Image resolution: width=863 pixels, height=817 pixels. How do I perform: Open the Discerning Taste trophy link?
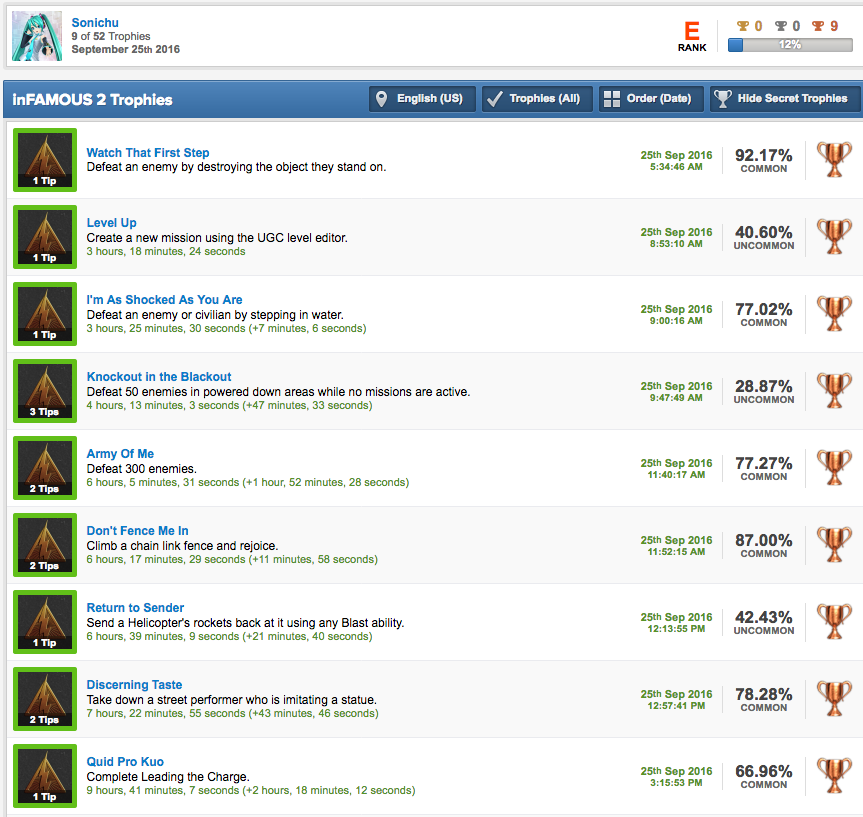[134, 685]
